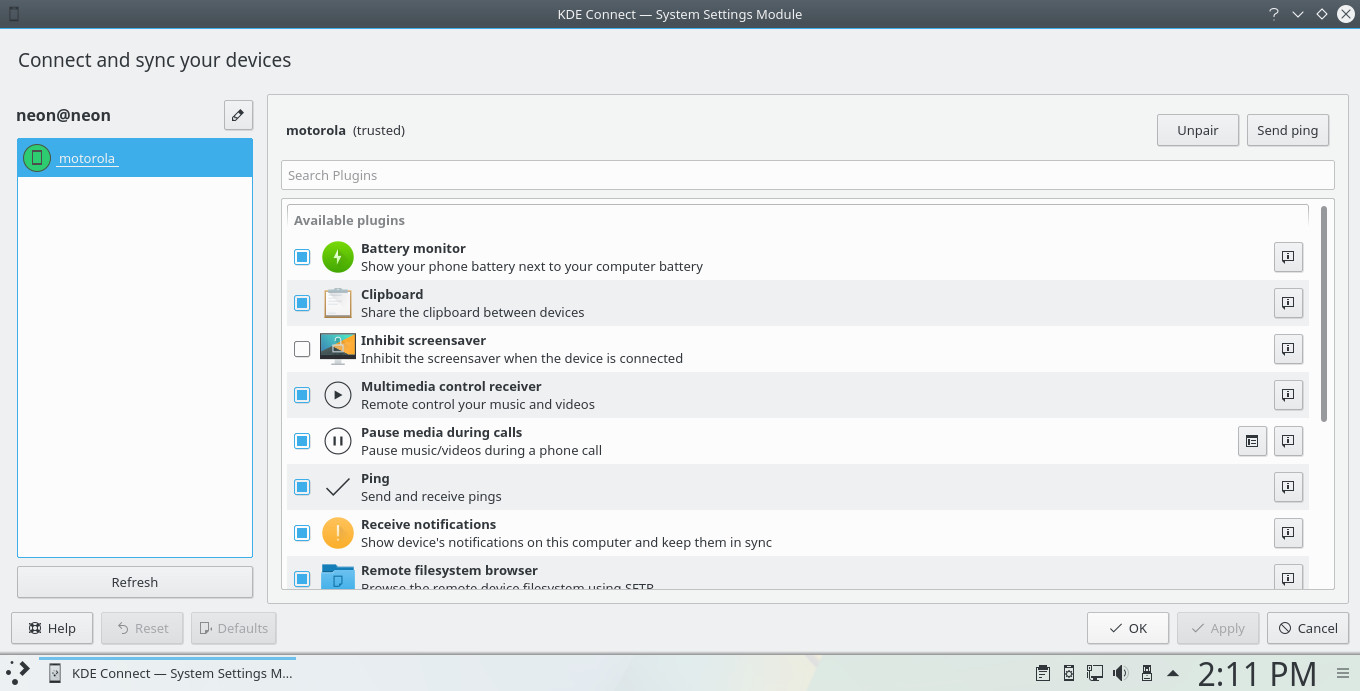Open About info for Receive notifications plugin

click(1288, 533)
